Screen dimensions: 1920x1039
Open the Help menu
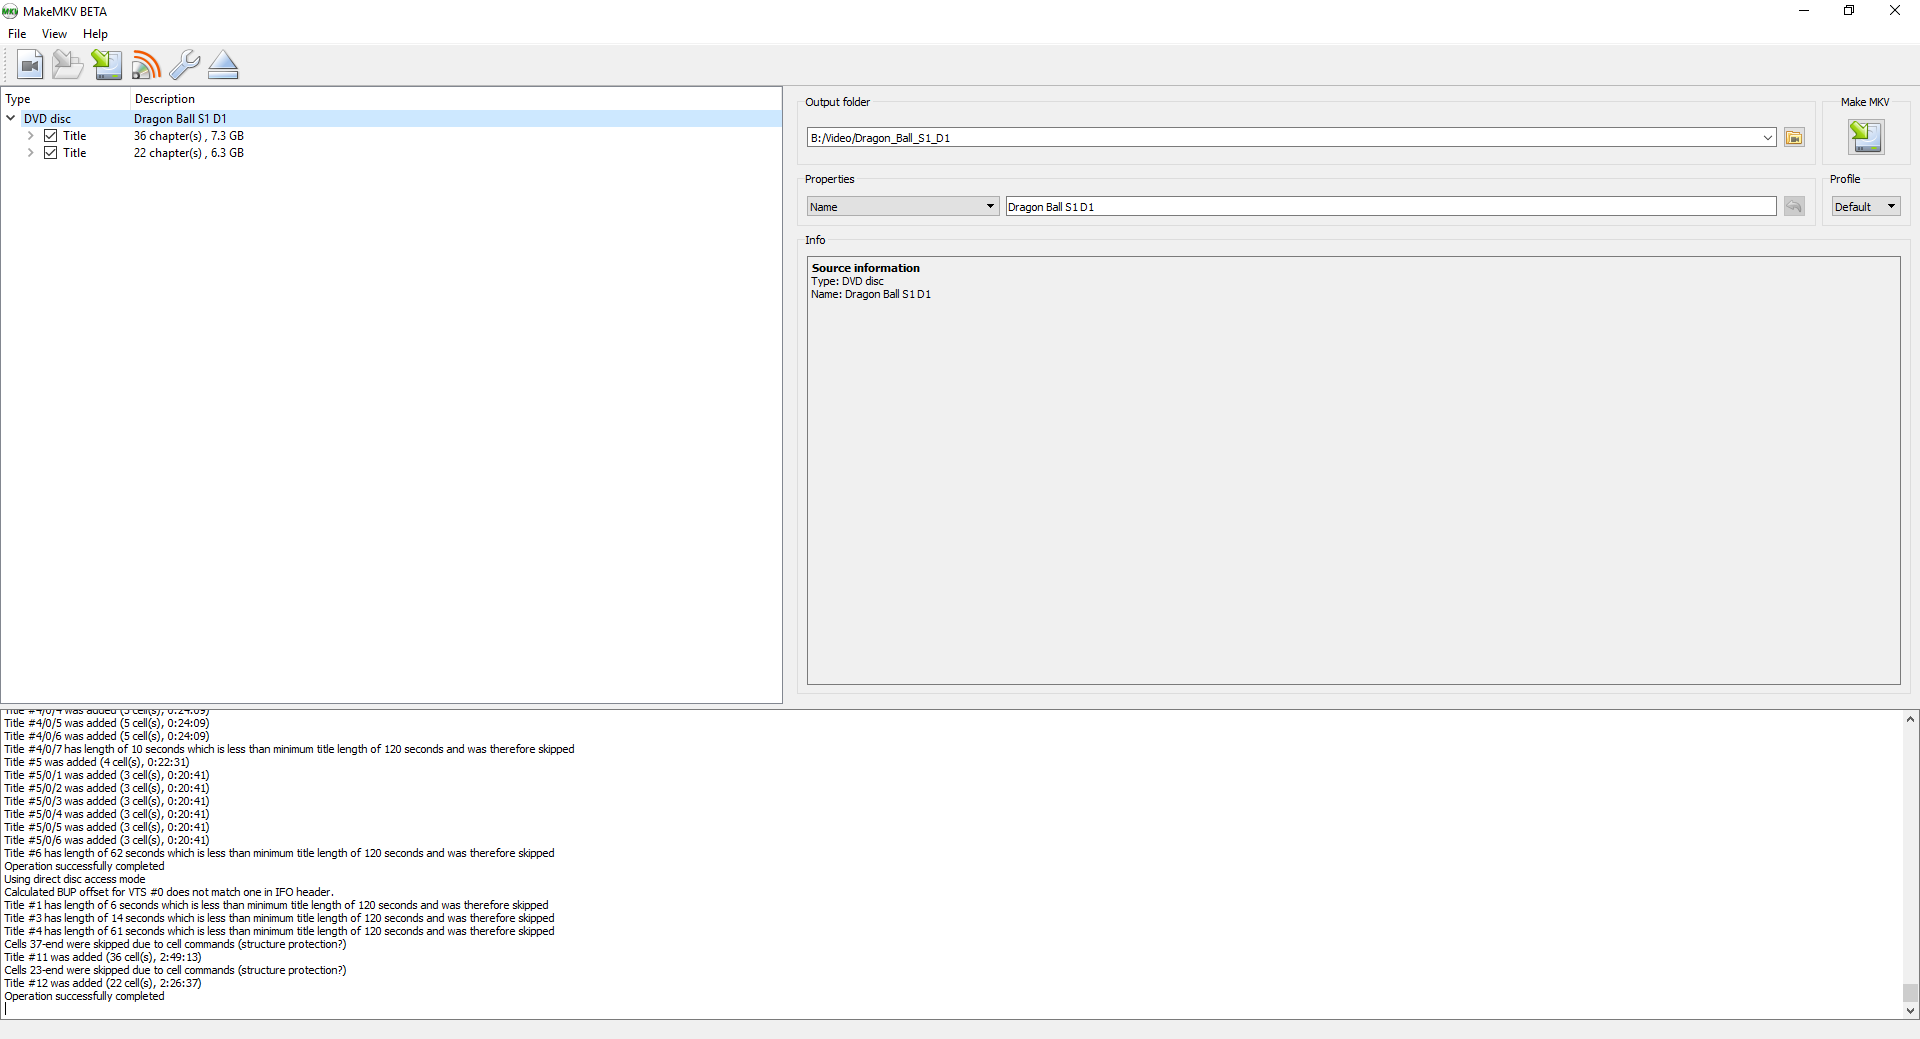[95, 34]
